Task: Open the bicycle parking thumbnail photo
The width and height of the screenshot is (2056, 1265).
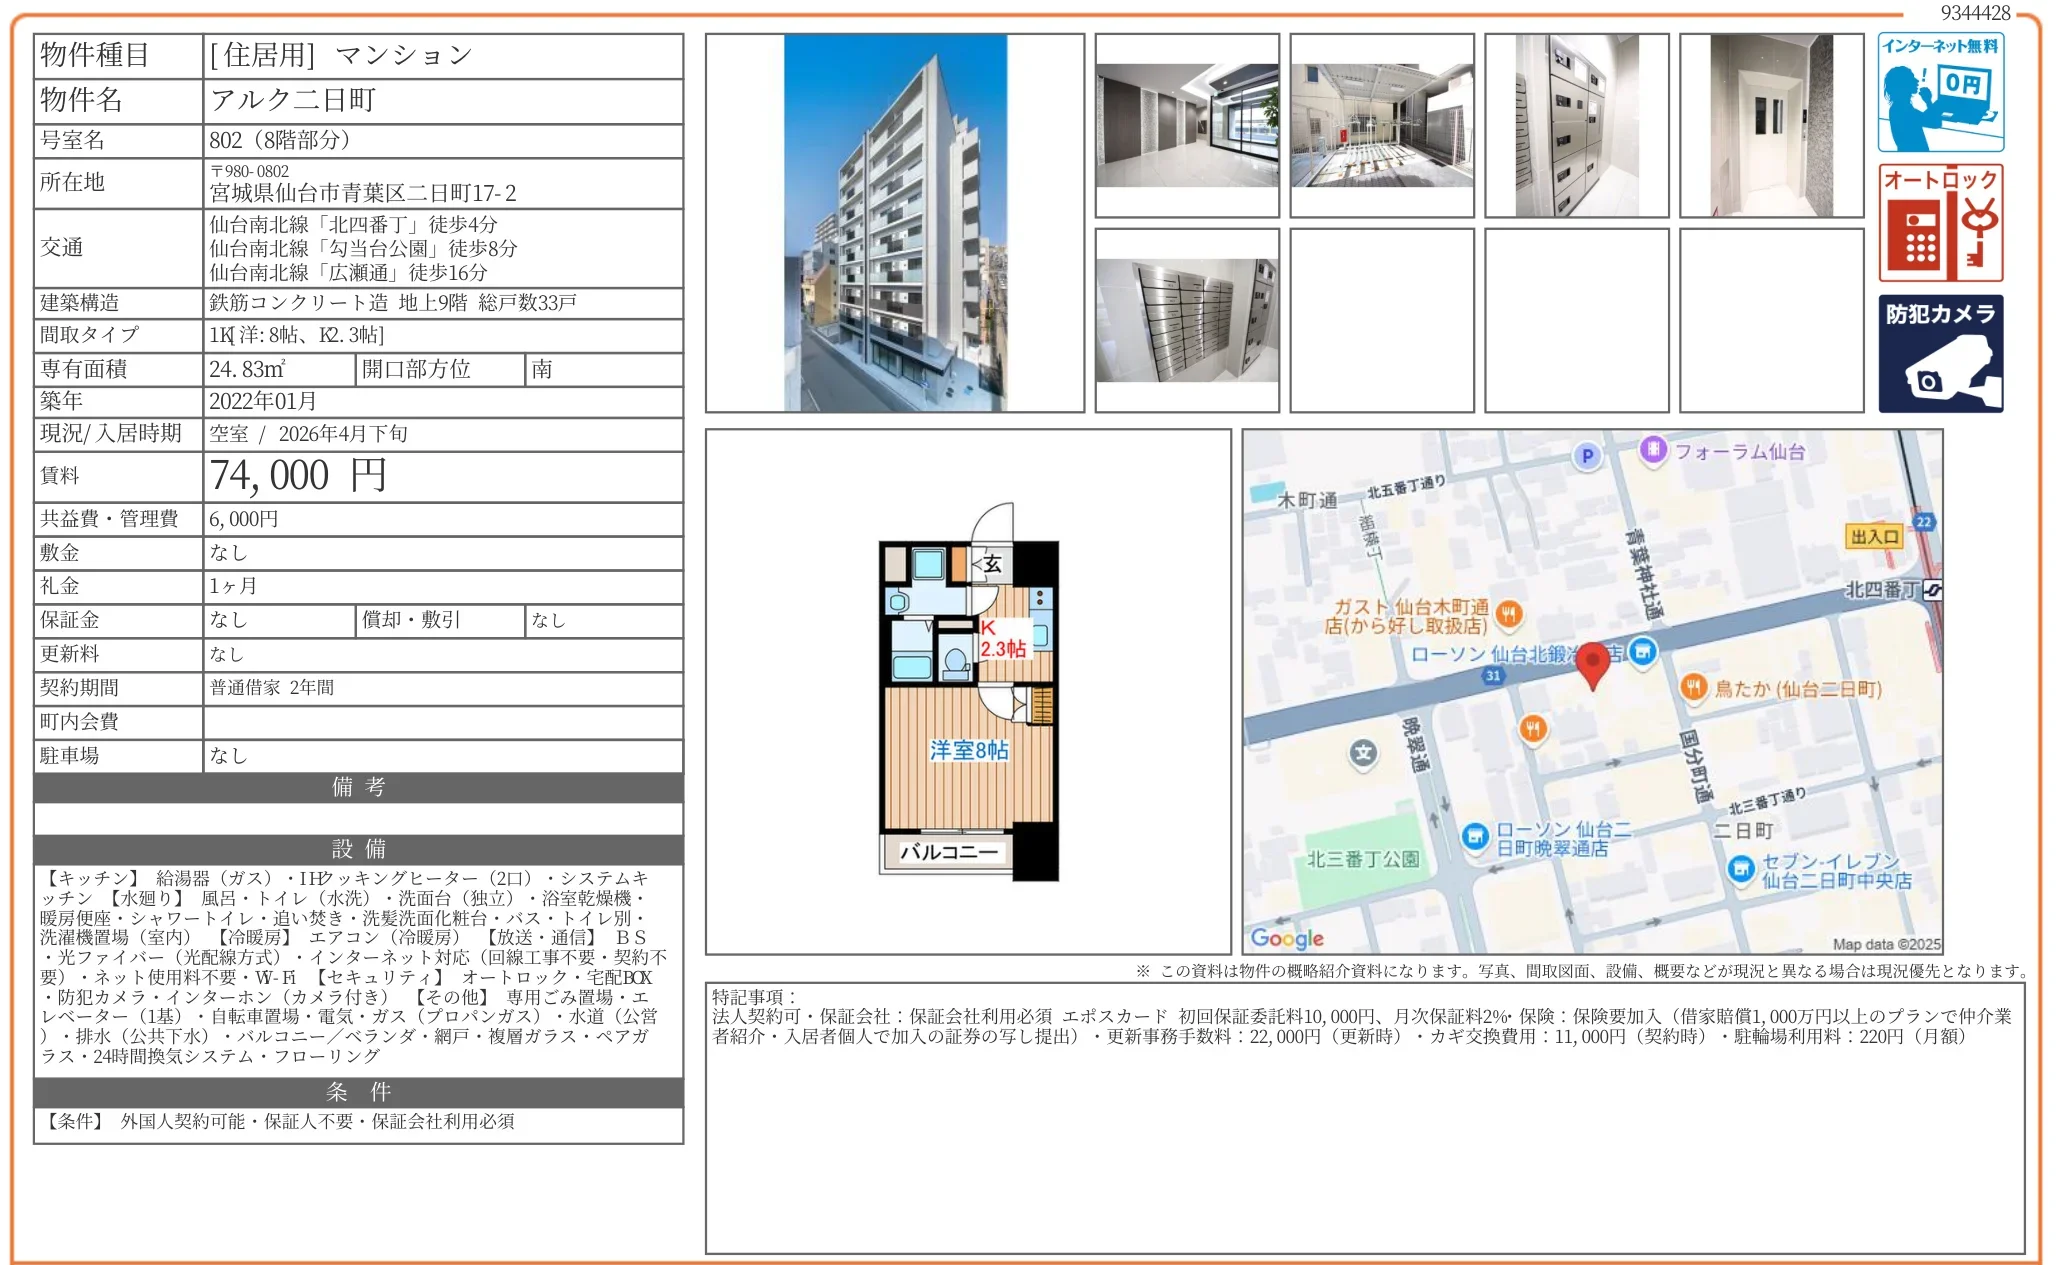Action: pyautogui.click(x=1381, y=125)
